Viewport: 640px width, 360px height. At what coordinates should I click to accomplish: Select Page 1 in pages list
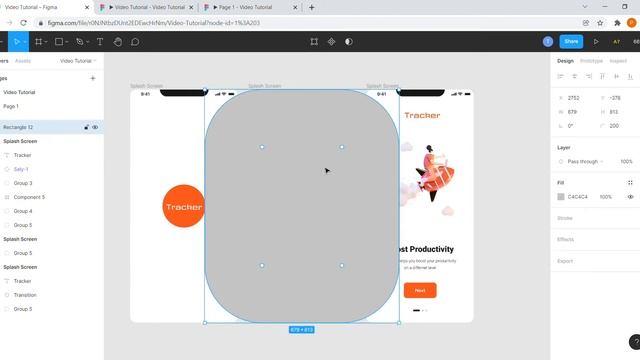(11, 106)
